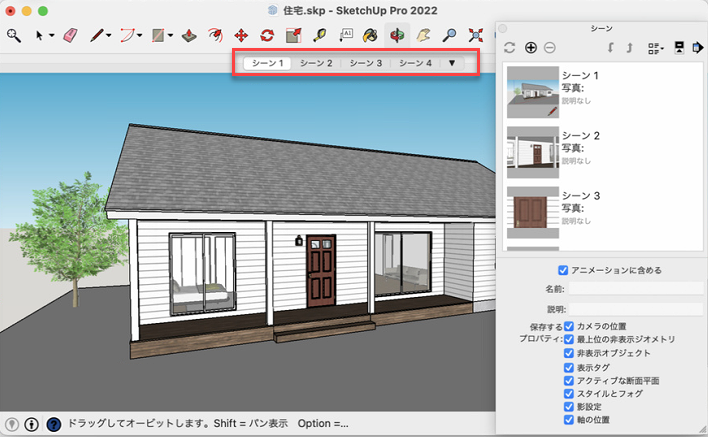Select the Move tool
The height and width of the screenshot is (437, 708).
point(240,35)
